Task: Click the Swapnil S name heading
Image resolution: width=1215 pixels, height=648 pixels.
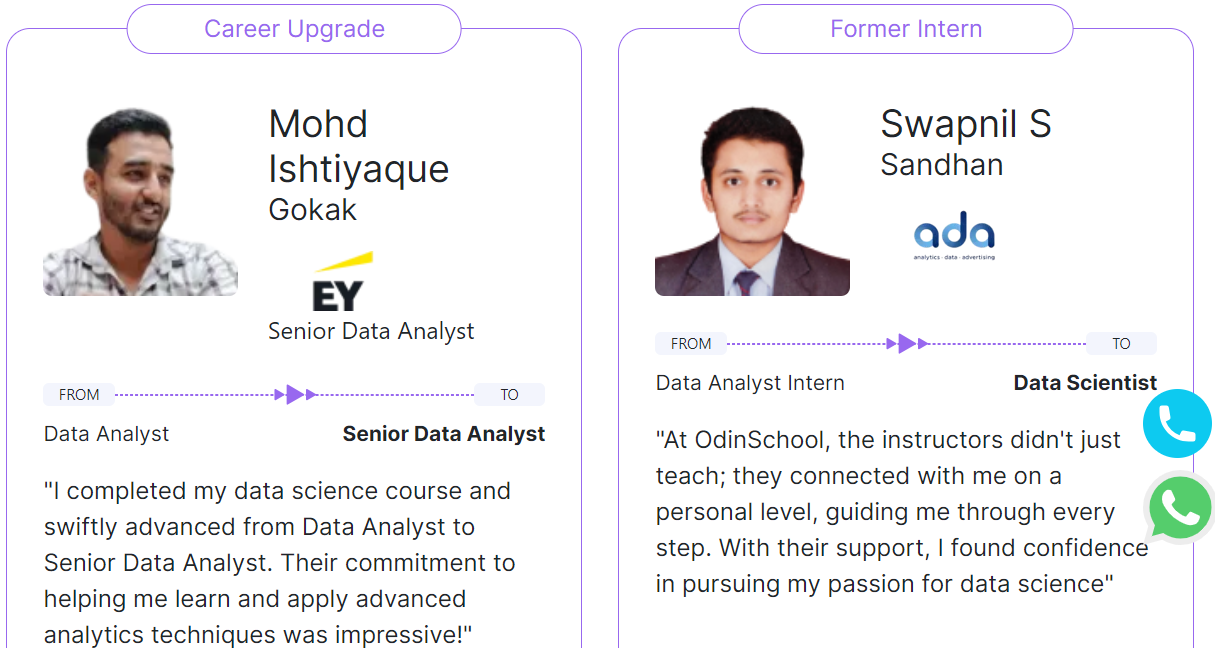Action: point(966,124)
